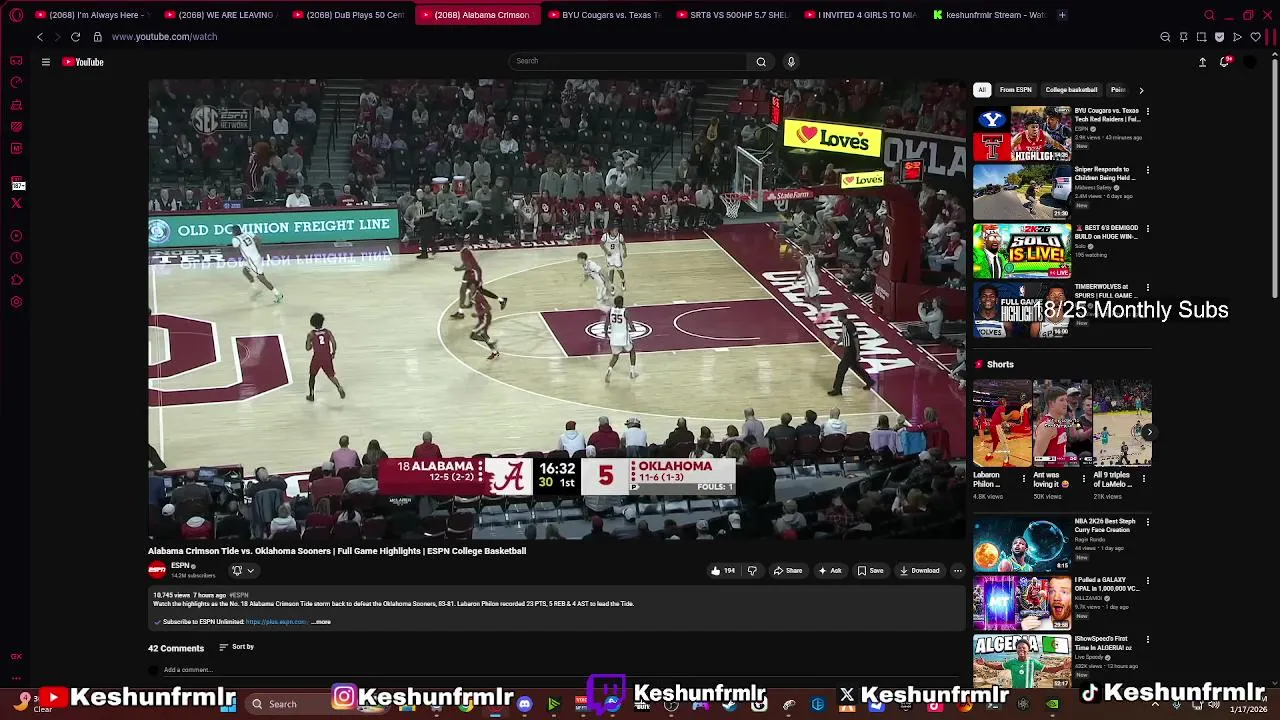Image resolution: width=1280 pixels, height=720 pixels.
Task: Open BYU Cougars vs Texas Tech thumbnail
Action: [1021, 133]
